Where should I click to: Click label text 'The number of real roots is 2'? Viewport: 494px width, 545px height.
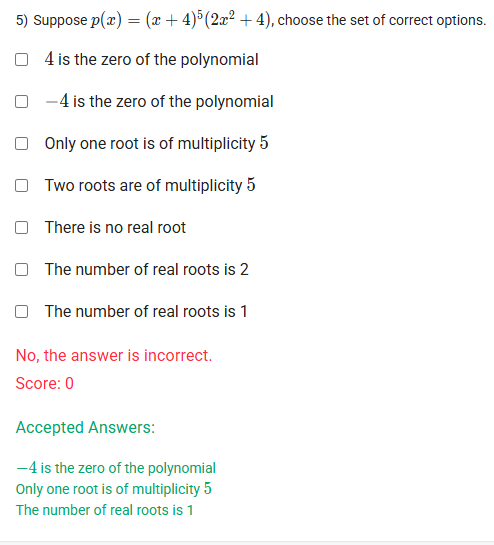pos(147,269)
